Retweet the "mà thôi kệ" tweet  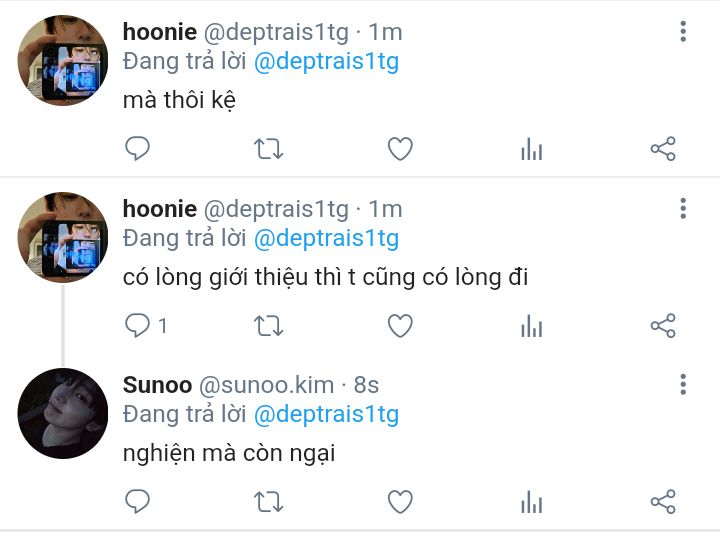pyautogui.click(x=269, y=149)
